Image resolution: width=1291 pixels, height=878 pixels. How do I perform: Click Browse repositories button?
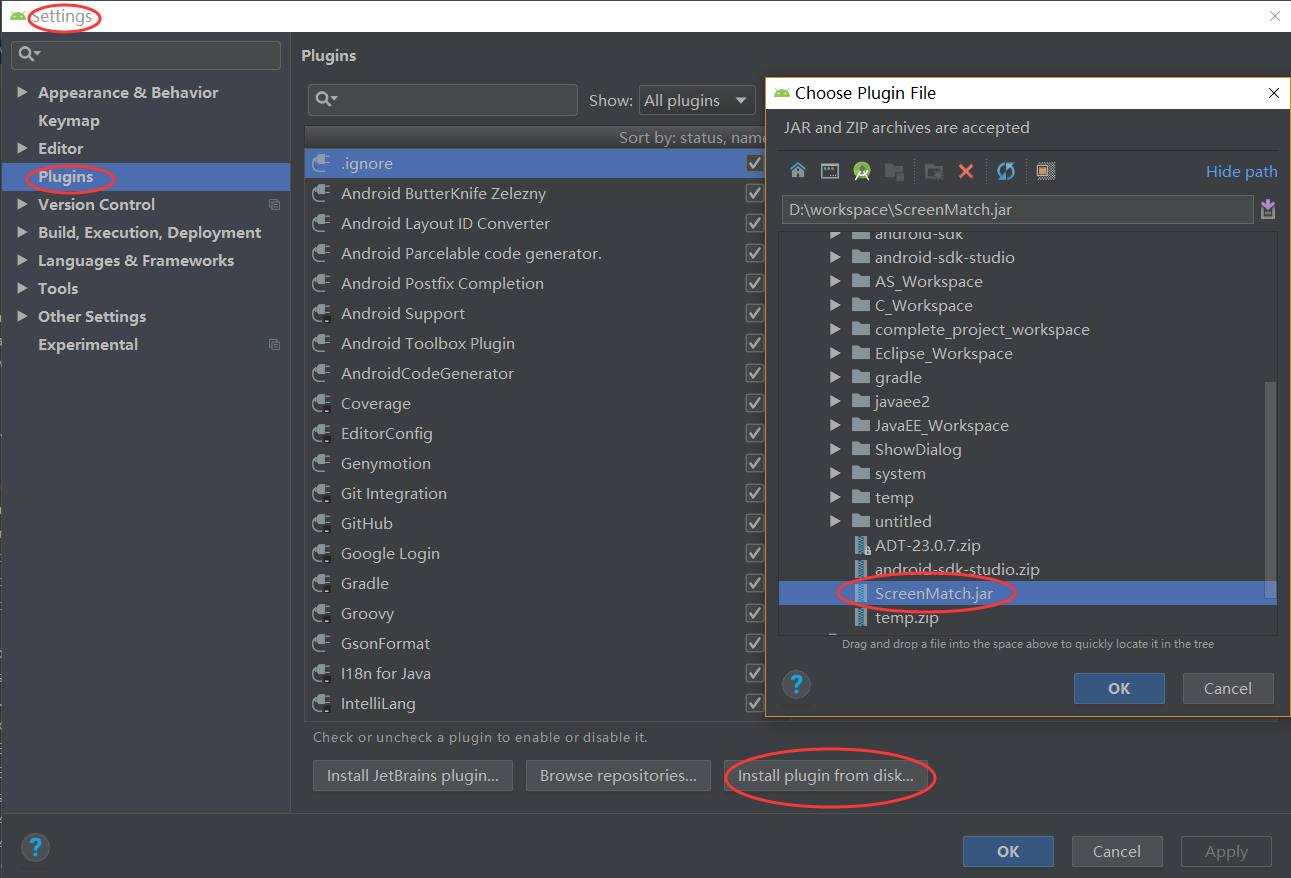coord(618,775)
